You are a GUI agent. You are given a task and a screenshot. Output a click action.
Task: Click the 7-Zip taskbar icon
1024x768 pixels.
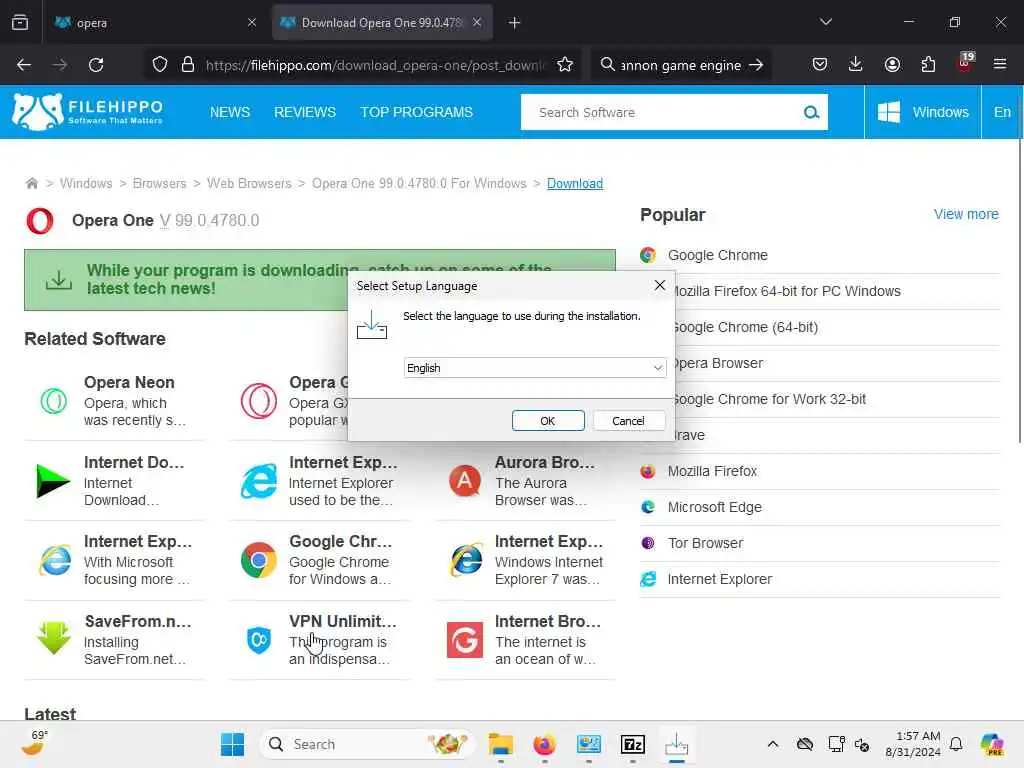[x=632, y=744]
